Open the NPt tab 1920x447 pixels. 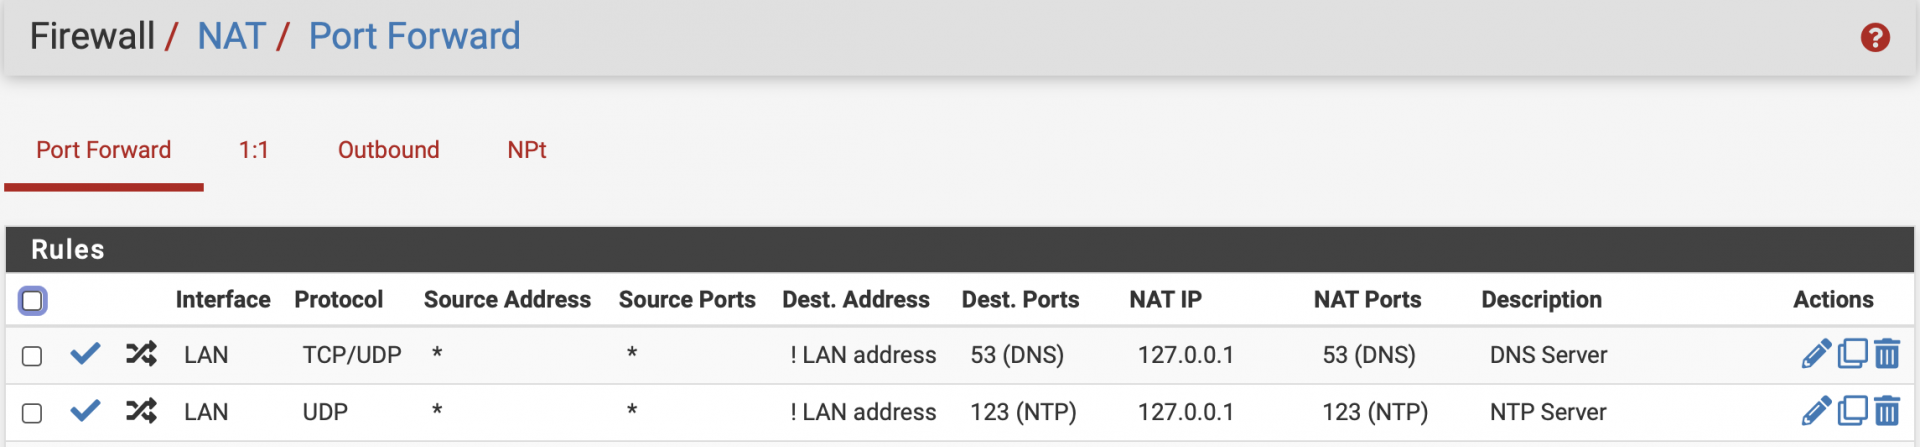tap(527, 150)
